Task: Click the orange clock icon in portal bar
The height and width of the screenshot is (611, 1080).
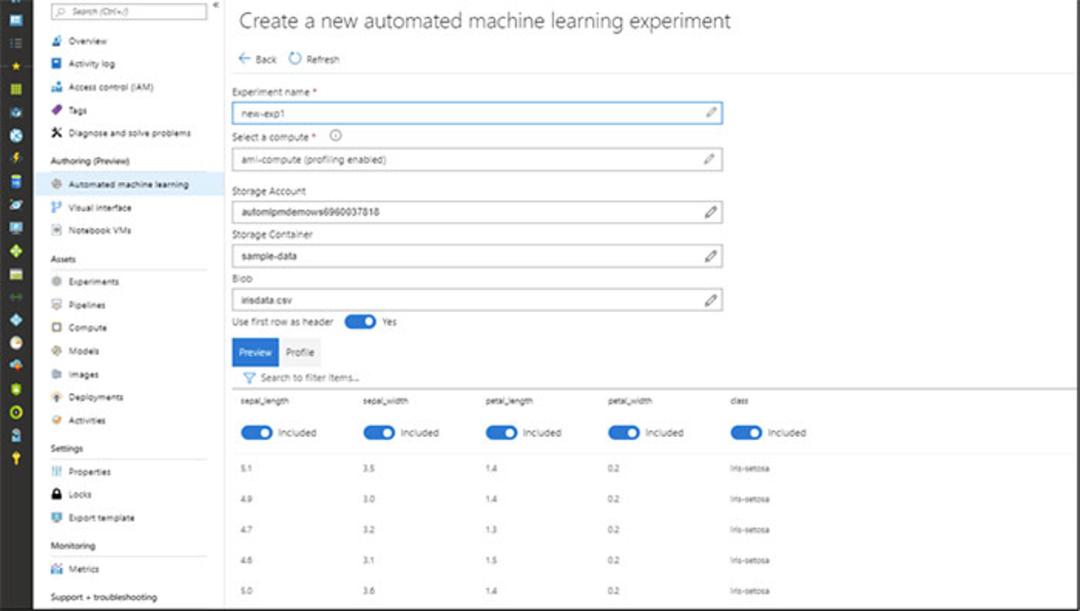Action: [16, 343]
